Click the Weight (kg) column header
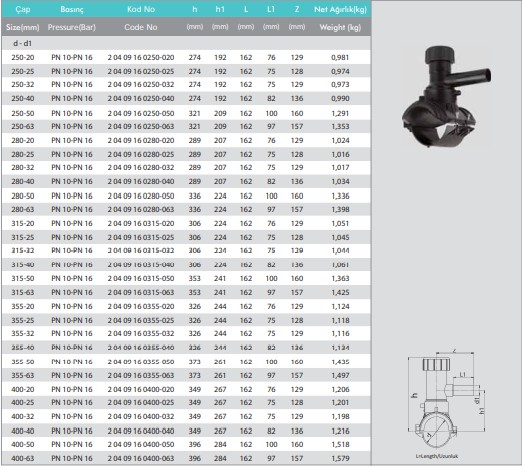This screenshot has height=467, width=522. coord(340,27)
